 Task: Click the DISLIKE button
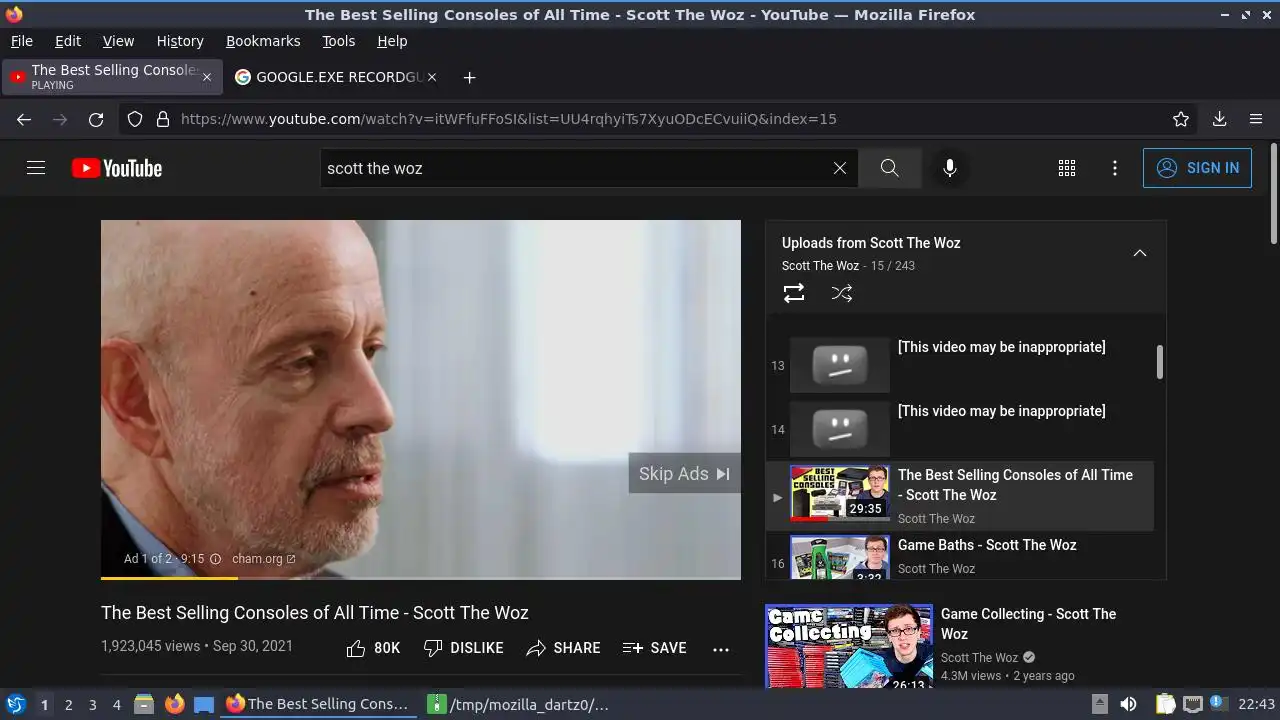[x=464, y=648]
